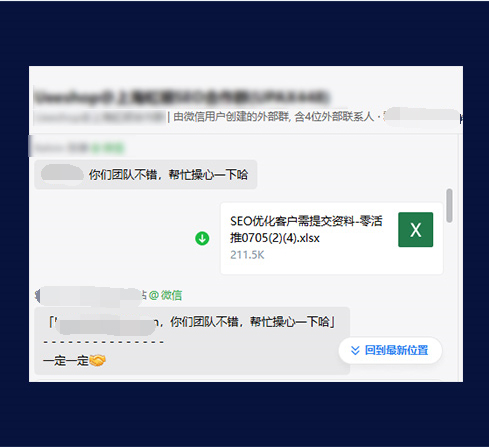Click the double-chevron down arrow icon
Viewport: 489px width, 447px height.
click(x=355, y=350)
